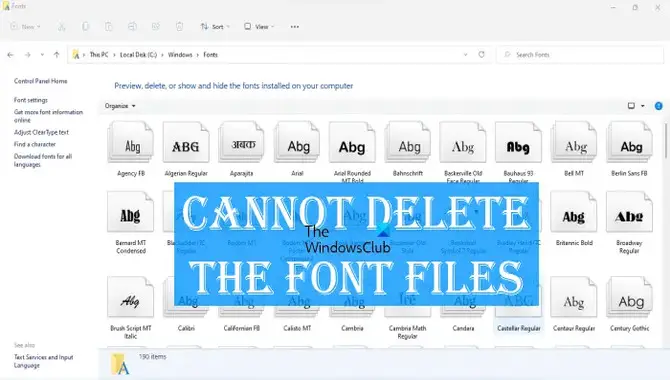Refresh the Fonts folder view
The width and height of the screenshot is (670, 380).
pyautogui.click(x=482, y=55)
